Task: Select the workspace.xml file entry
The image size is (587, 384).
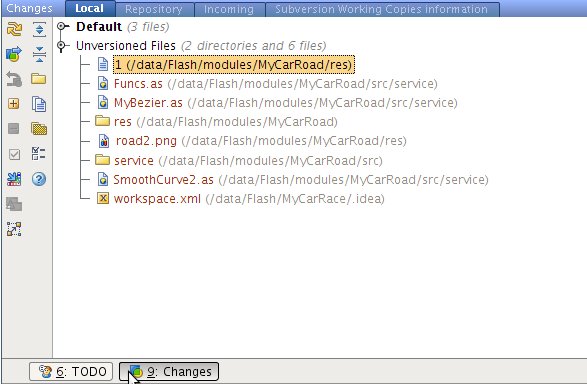Action: pyautogui.click(x=157, y=198)
